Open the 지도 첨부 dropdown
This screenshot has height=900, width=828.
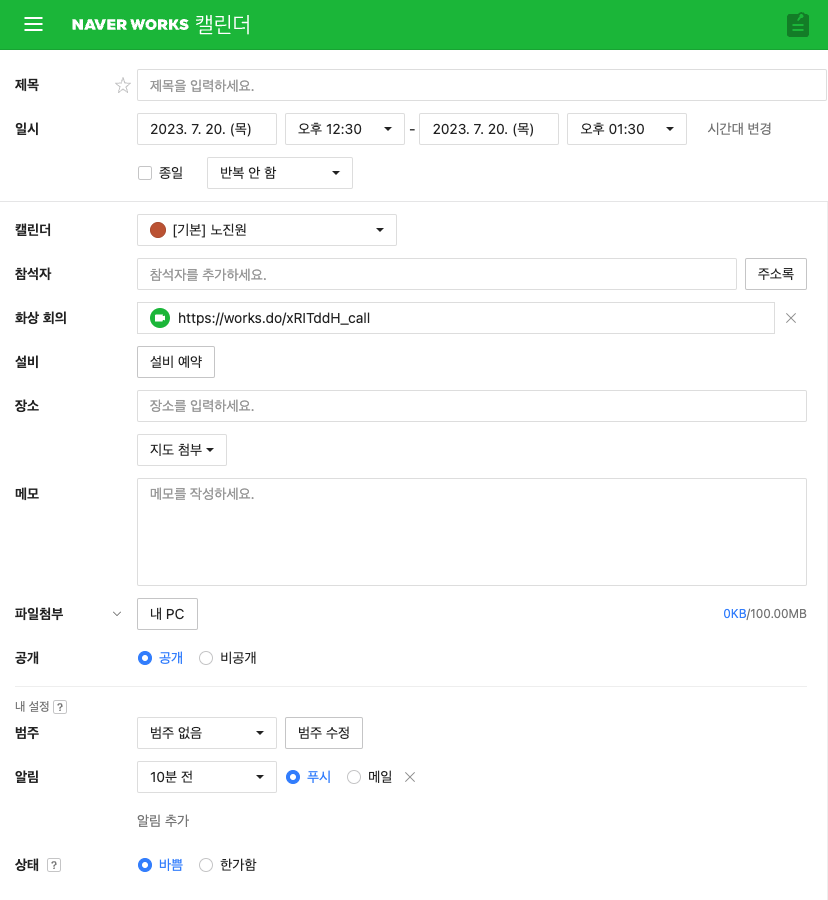[x=182, y=450]
